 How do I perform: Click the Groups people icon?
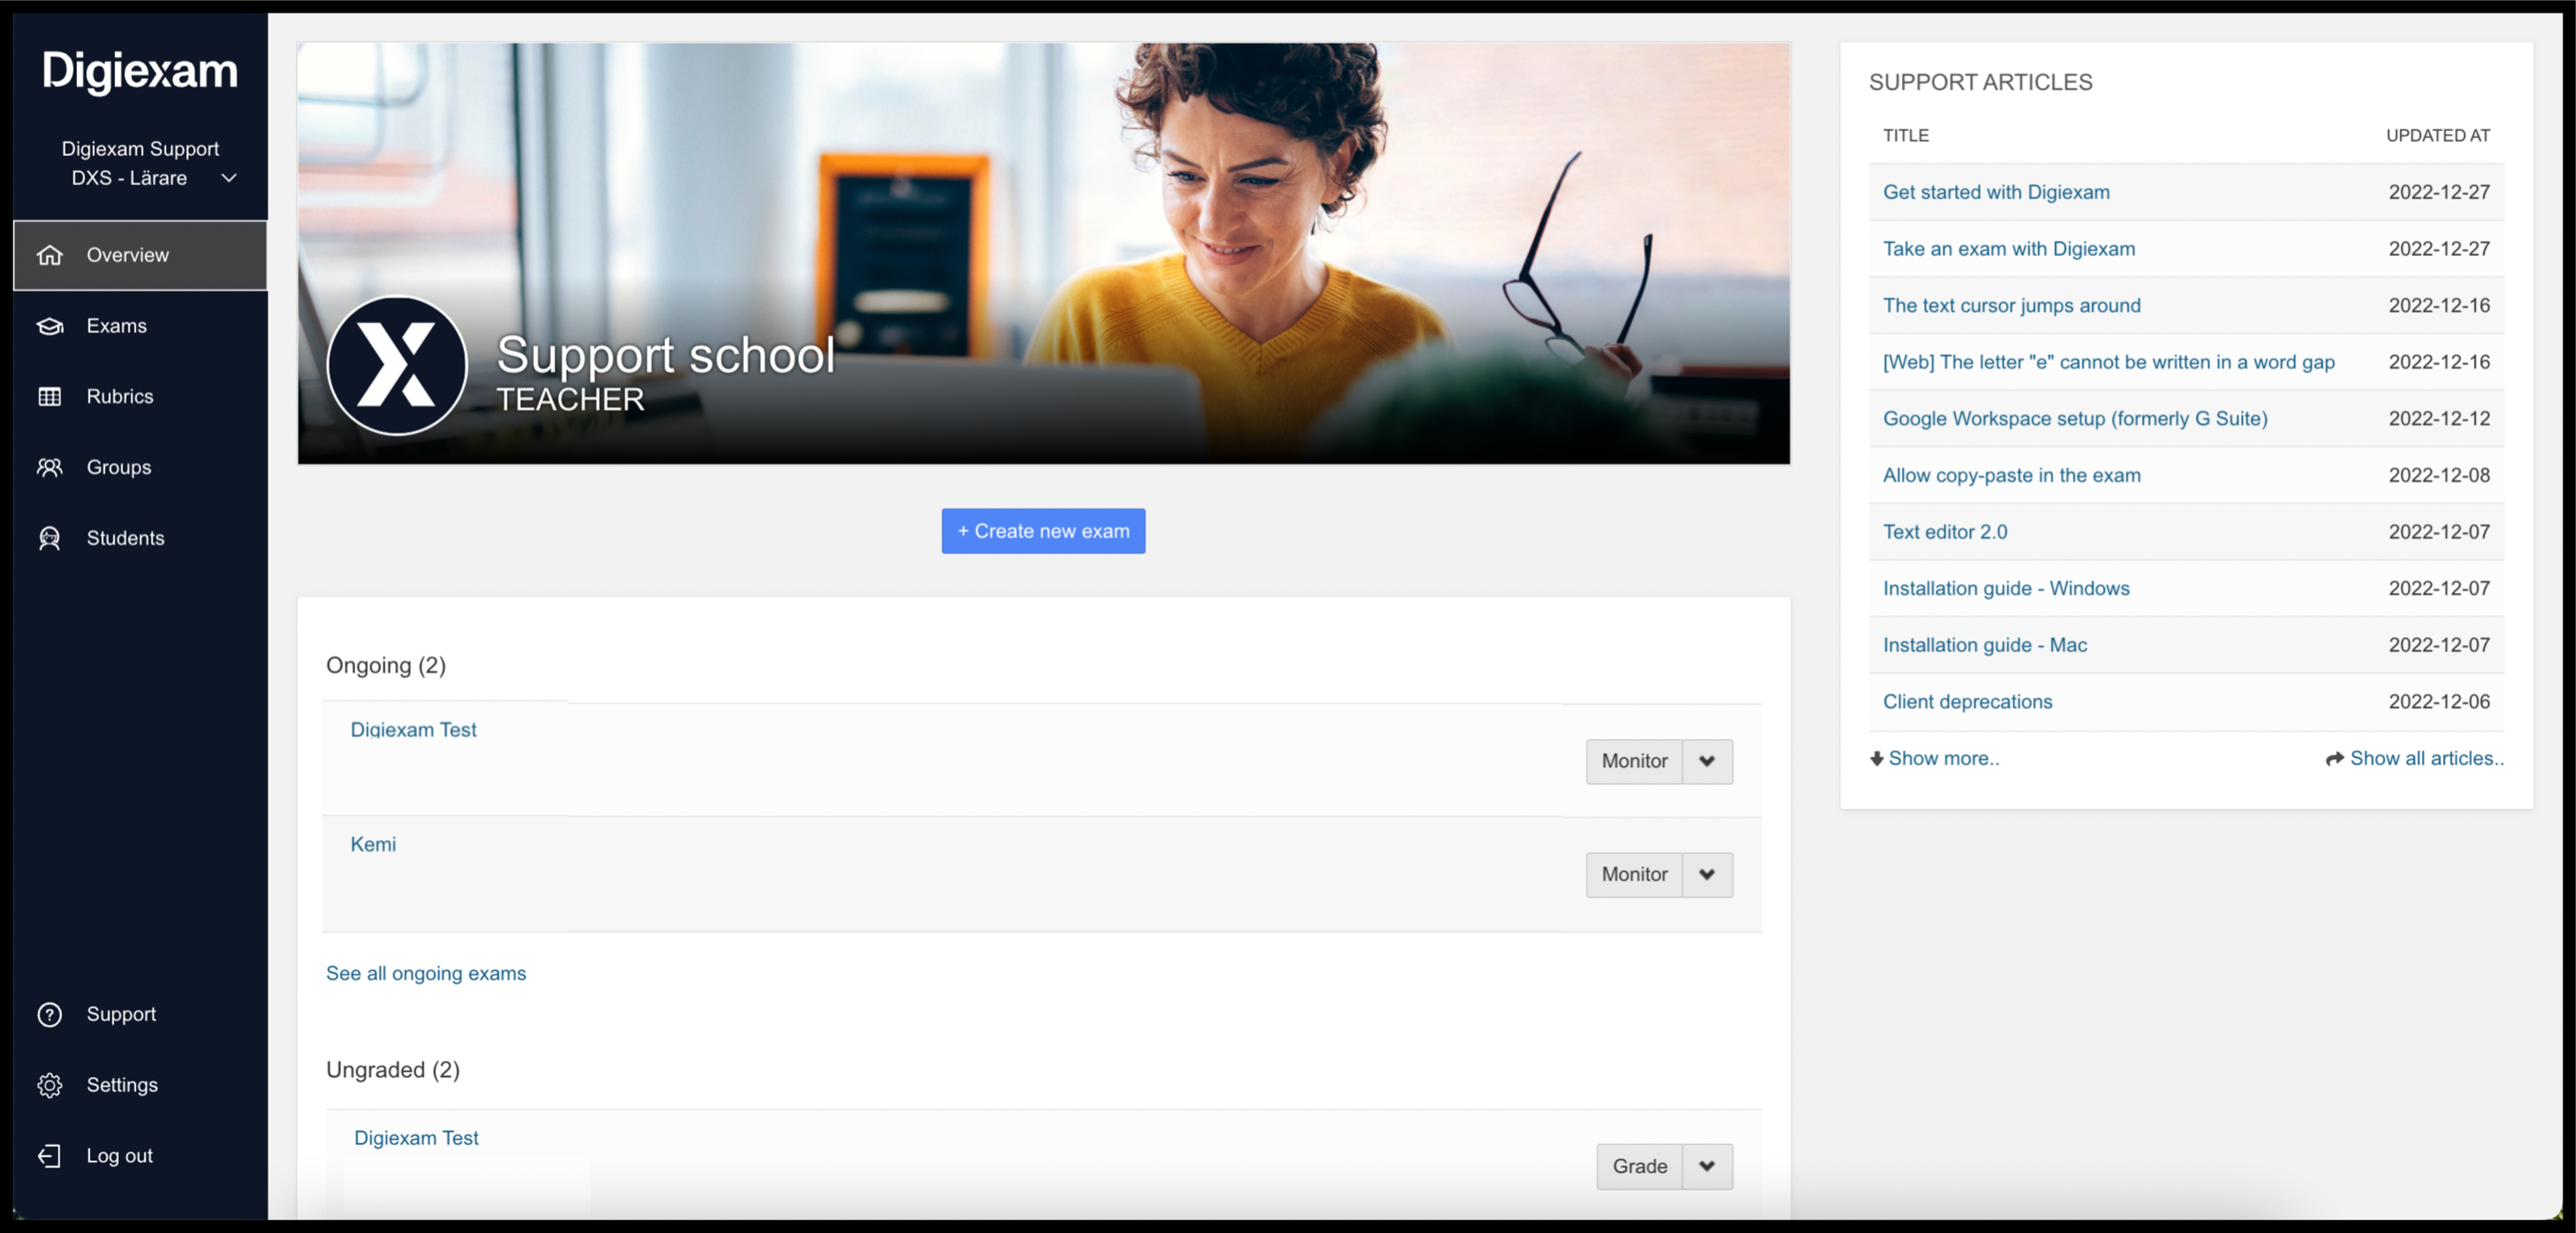pyautogui.click(x=50, y=467)
